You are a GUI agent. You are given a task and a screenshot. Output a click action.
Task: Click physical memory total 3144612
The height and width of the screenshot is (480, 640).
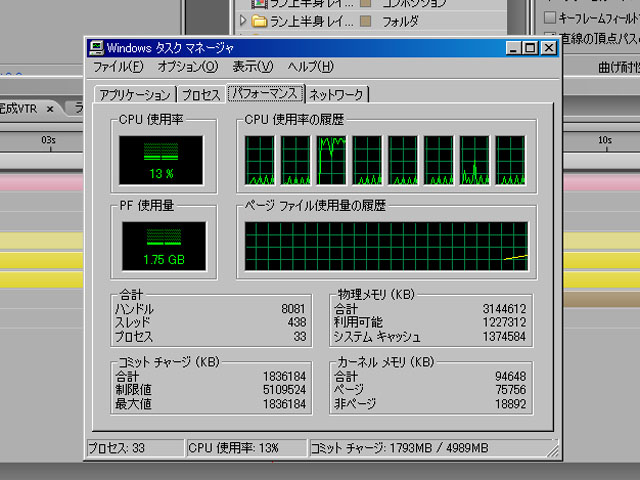tap(504, 309)
